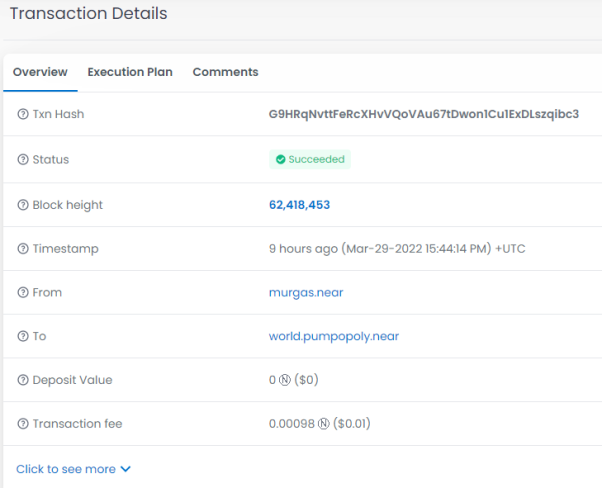This screenshot has height=488, width=602.
Task: Click the question mark icon beside Block height
Action: 23,205
